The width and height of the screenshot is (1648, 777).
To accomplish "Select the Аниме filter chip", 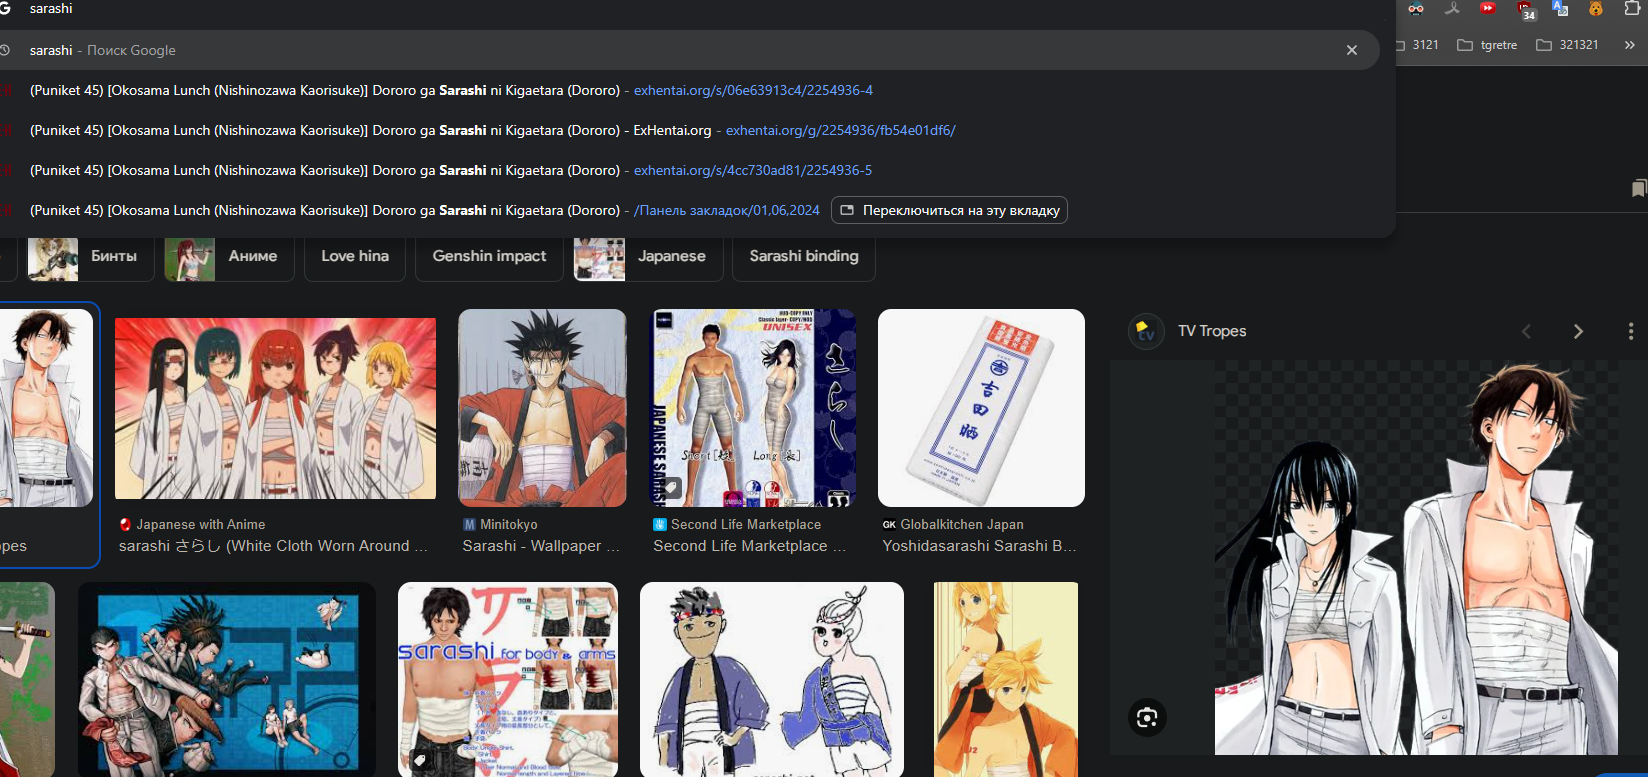I will 228,257.
